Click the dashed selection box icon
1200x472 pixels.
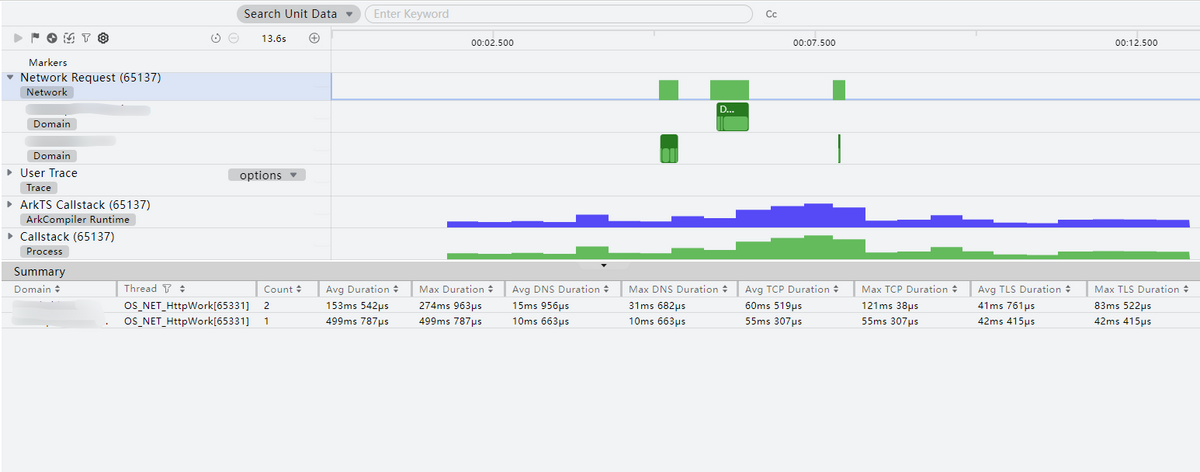[68, 38]
